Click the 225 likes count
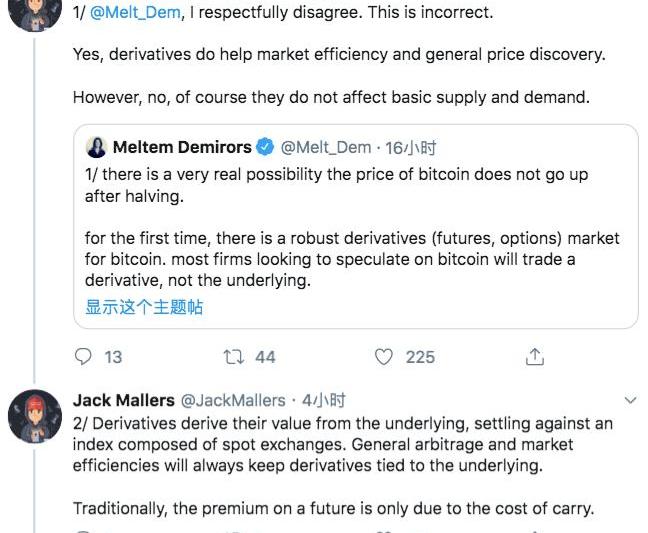Image resolution: width=648 pixels, height=533 pixels. pyautogui.click(x=420, y=357)
